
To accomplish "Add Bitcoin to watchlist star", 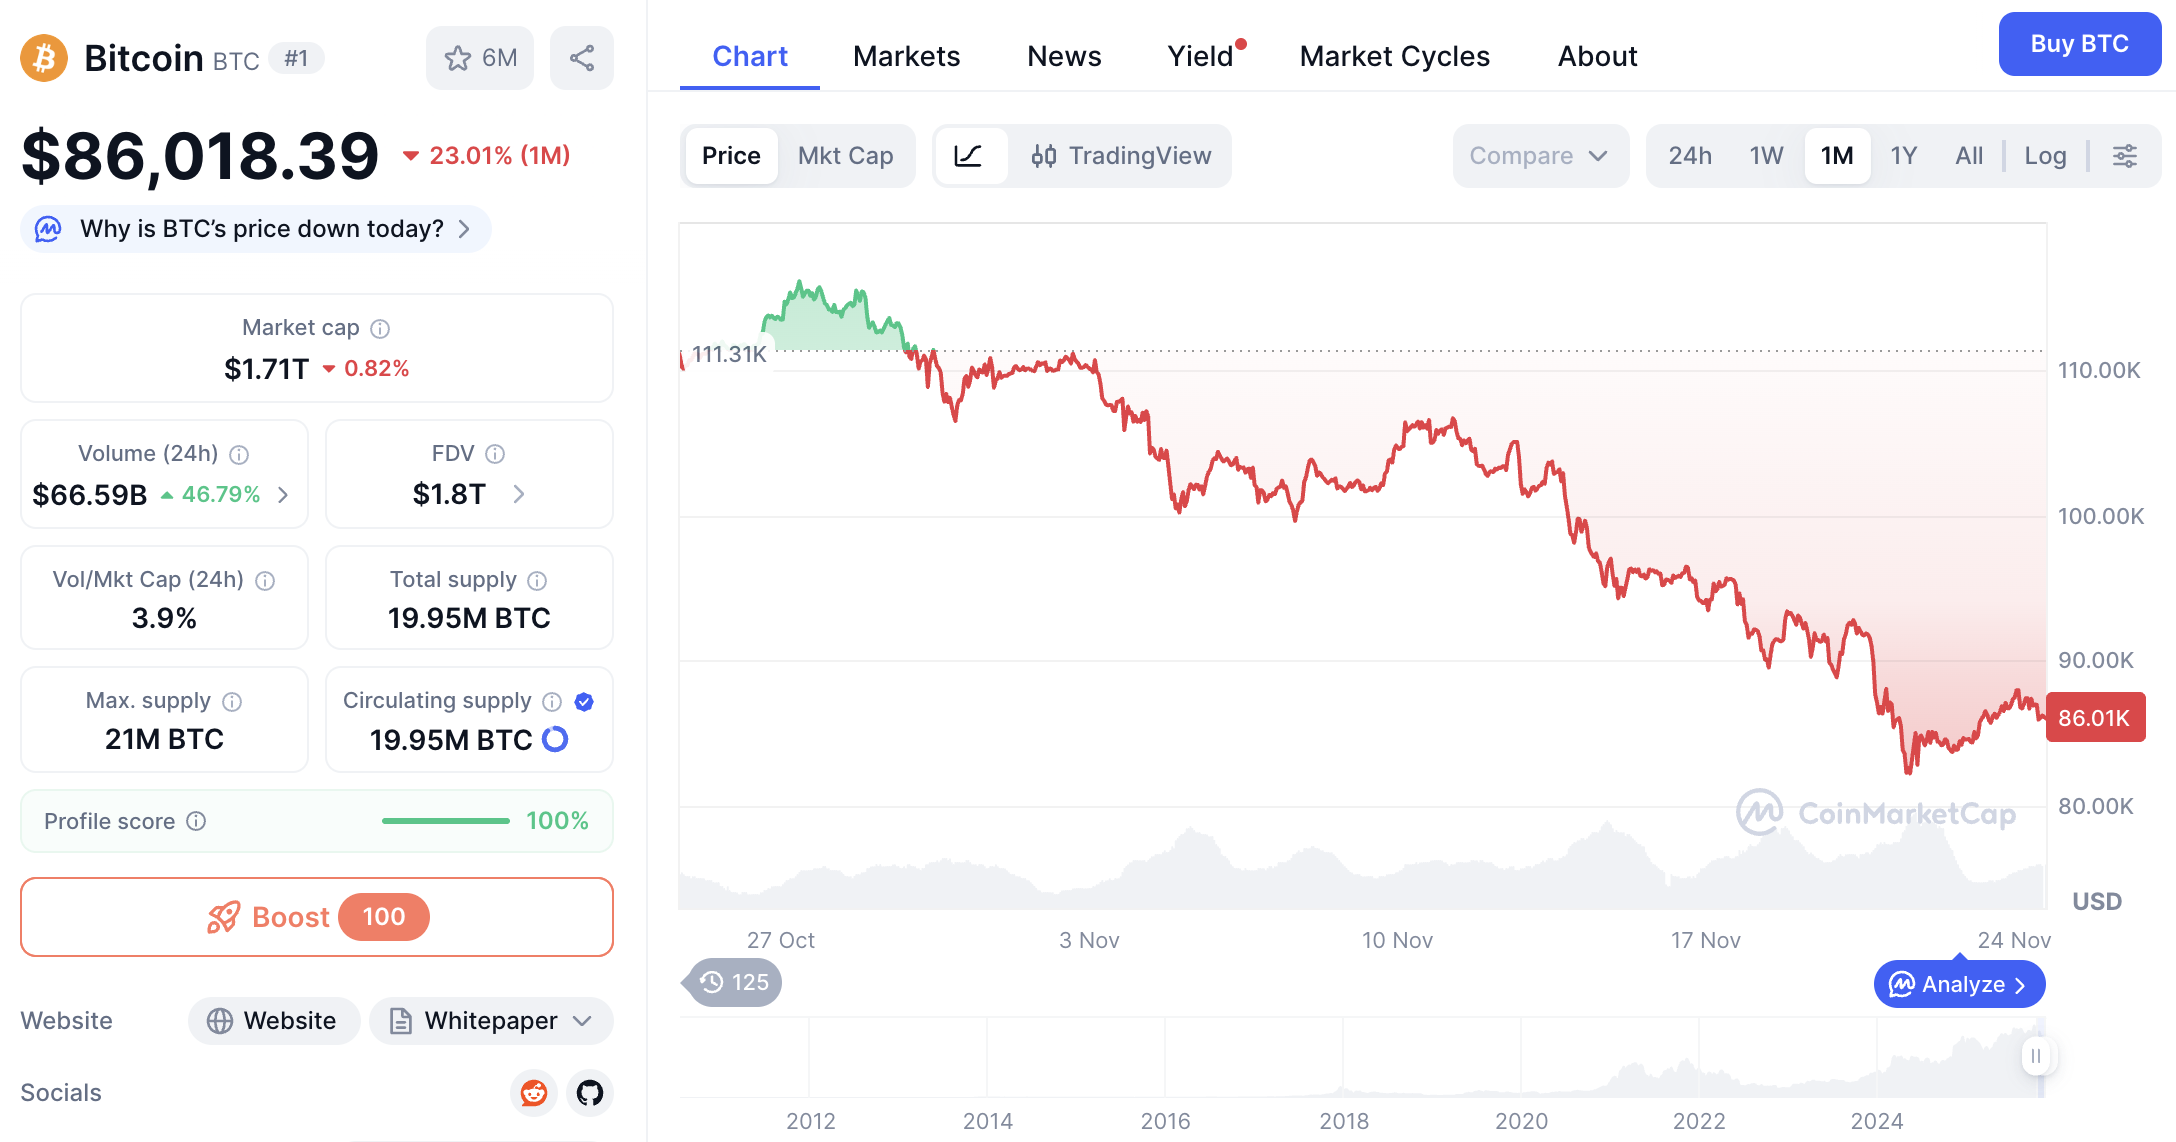I will pos(479,57).
